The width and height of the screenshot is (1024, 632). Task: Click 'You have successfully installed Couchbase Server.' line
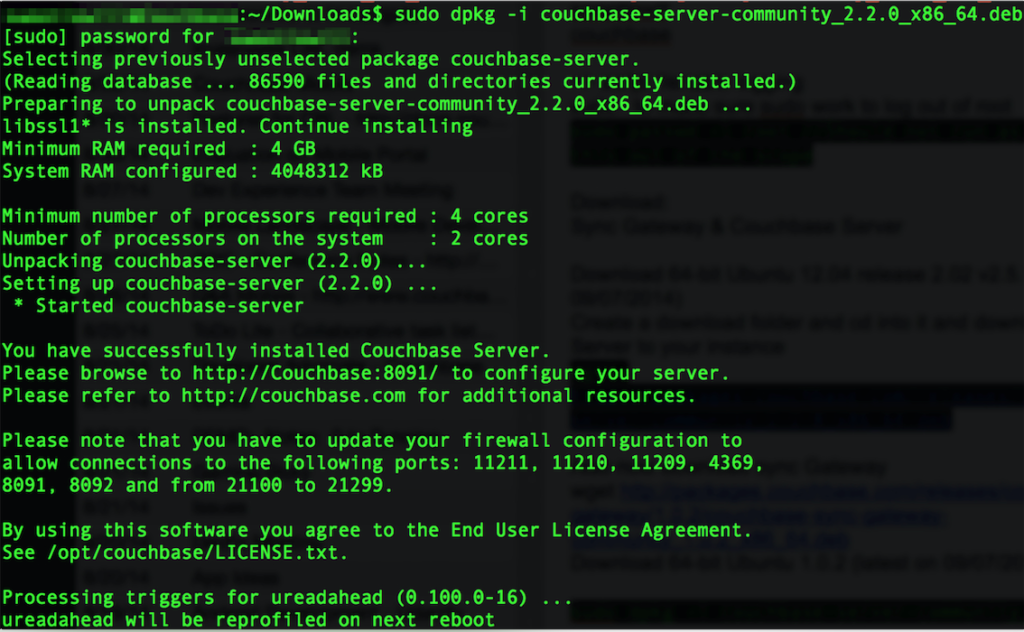[276, 351]
